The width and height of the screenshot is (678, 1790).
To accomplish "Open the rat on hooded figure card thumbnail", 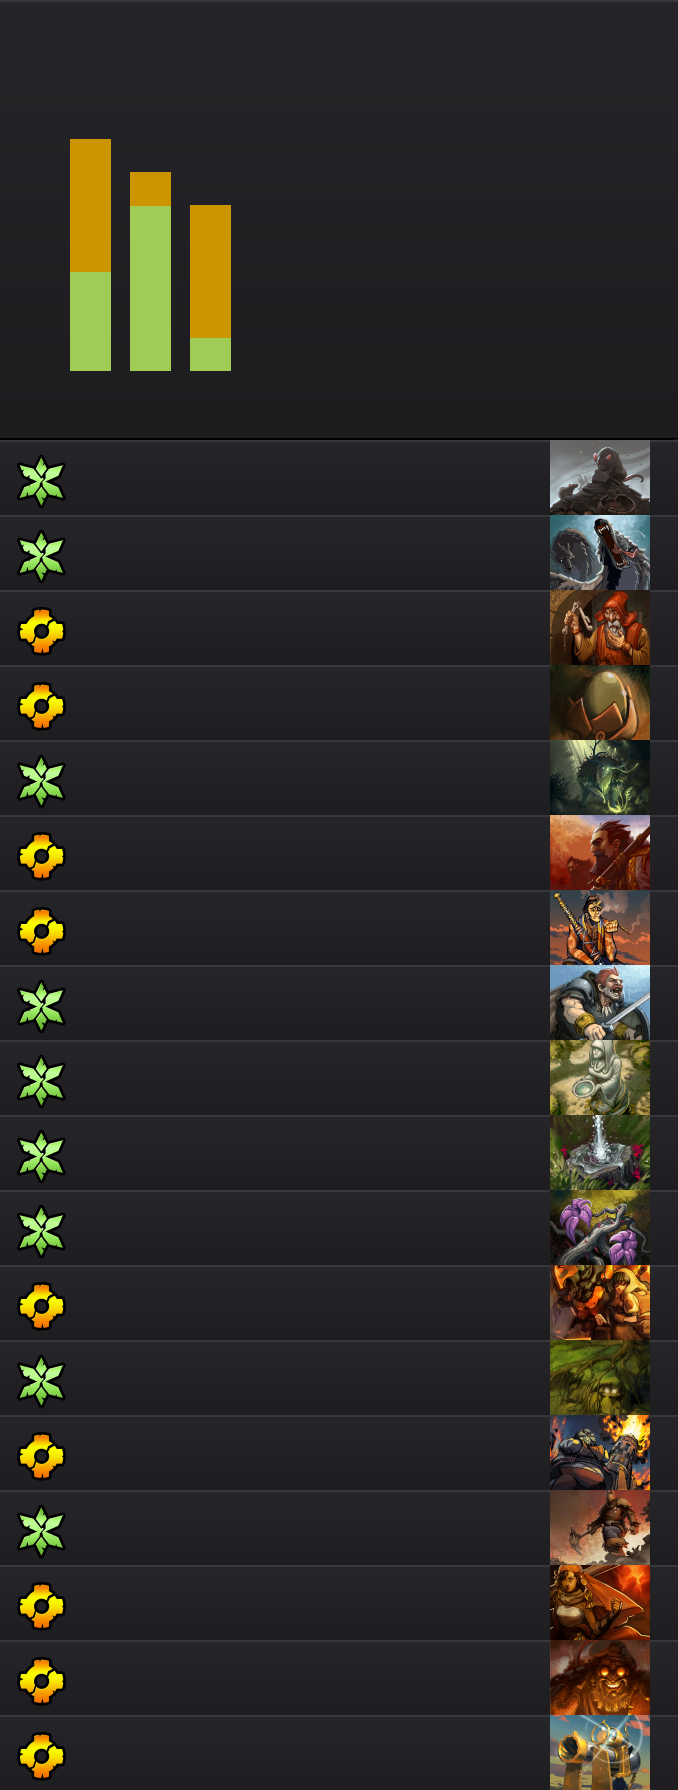I will click(x=600, y=478).
